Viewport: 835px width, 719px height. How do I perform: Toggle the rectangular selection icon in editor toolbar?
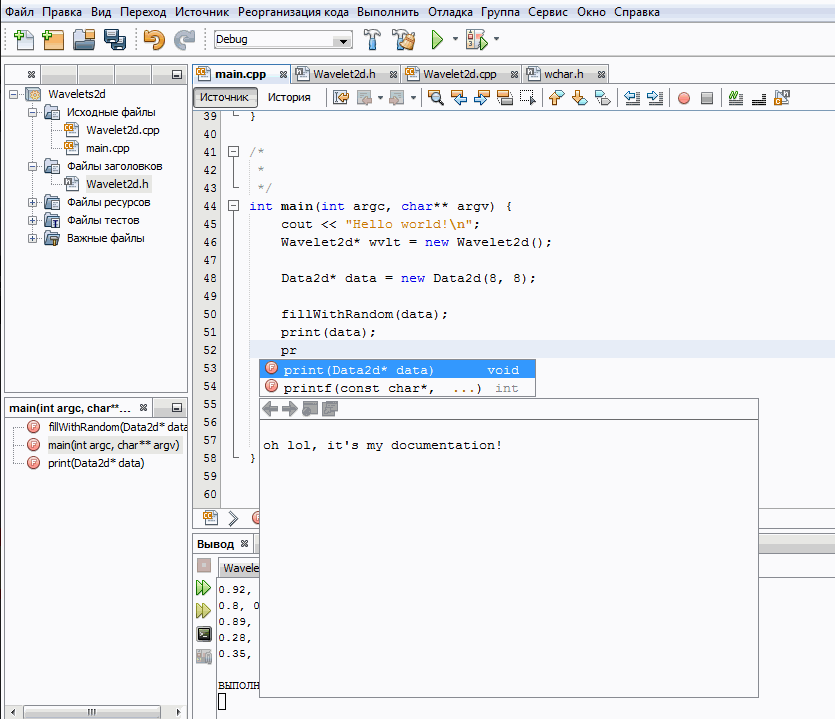[527, 98]
